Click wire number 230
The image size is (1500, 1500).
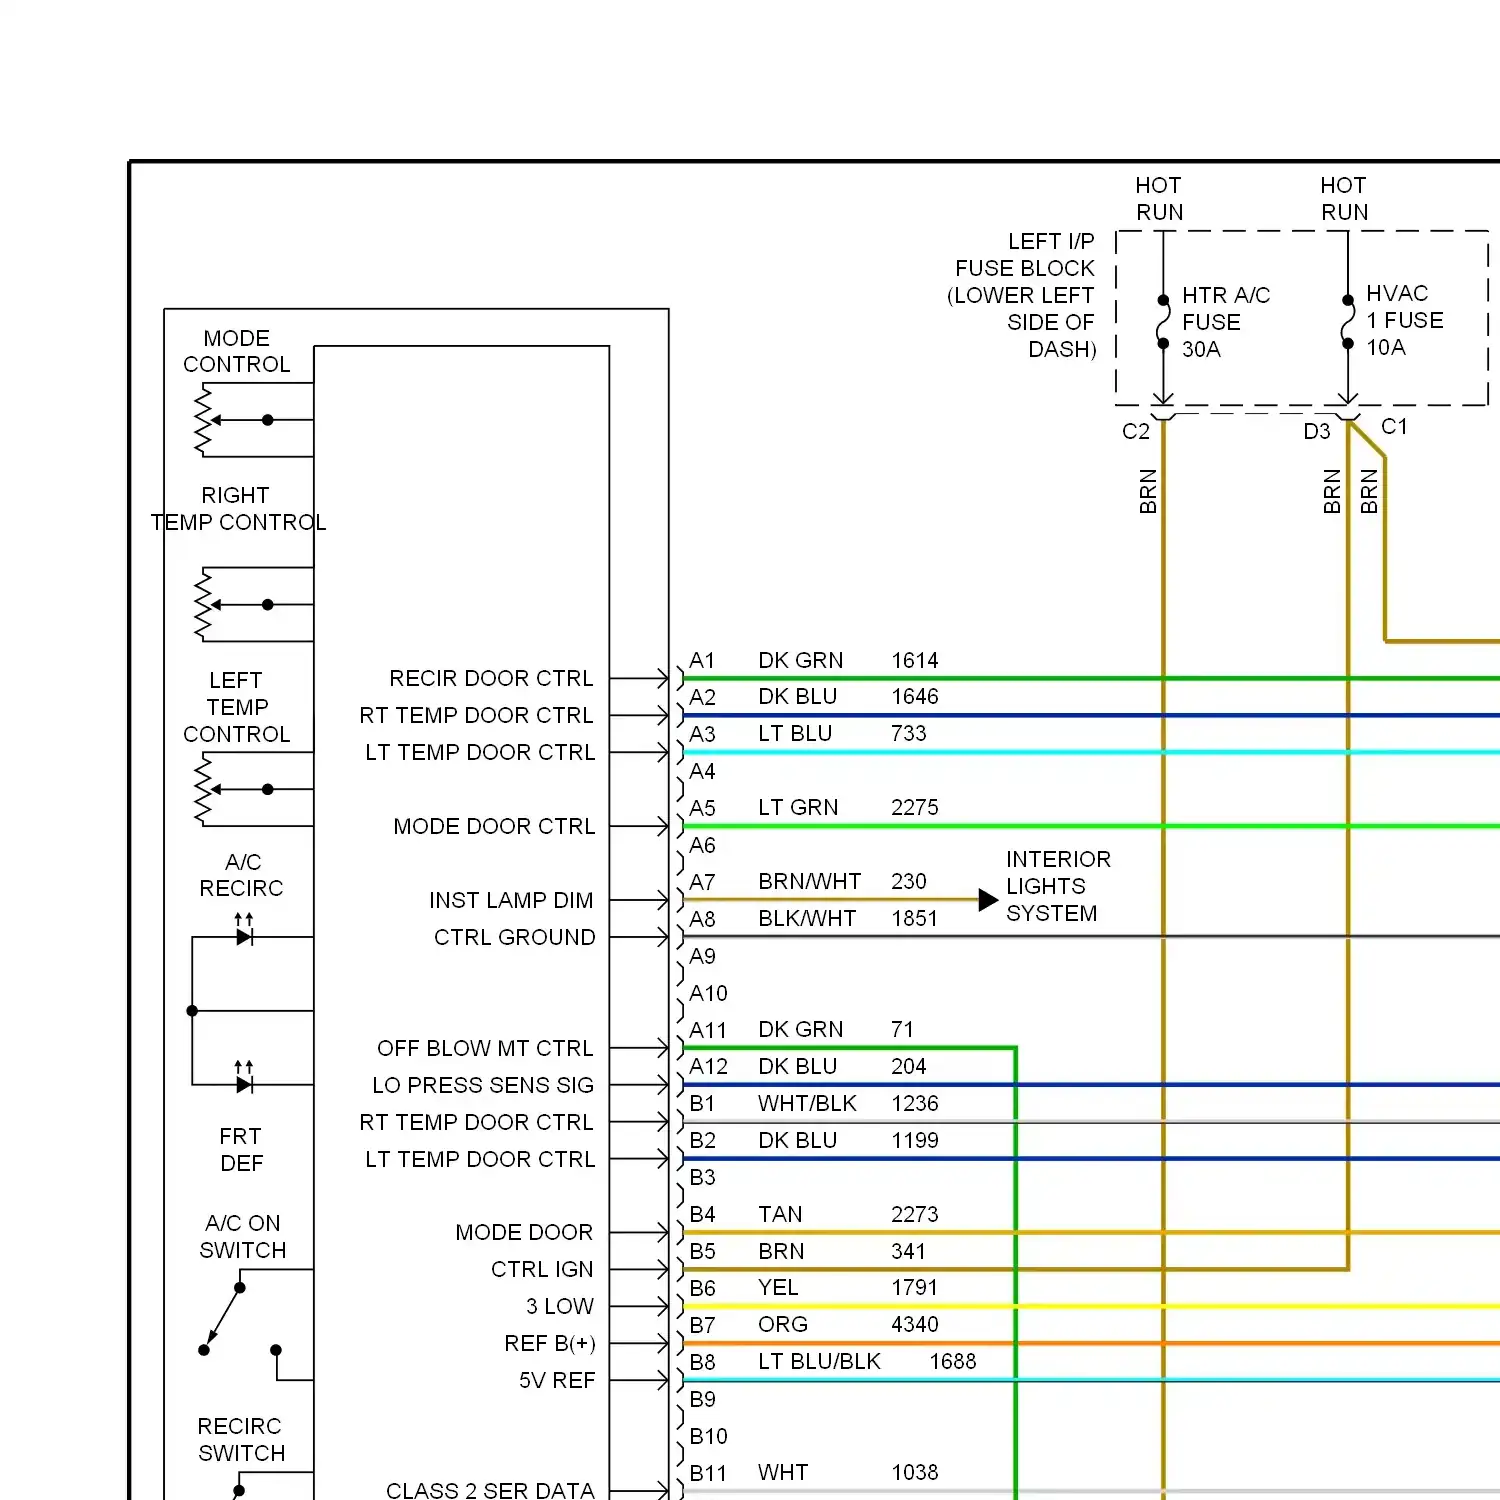click(x=909, y=881)
